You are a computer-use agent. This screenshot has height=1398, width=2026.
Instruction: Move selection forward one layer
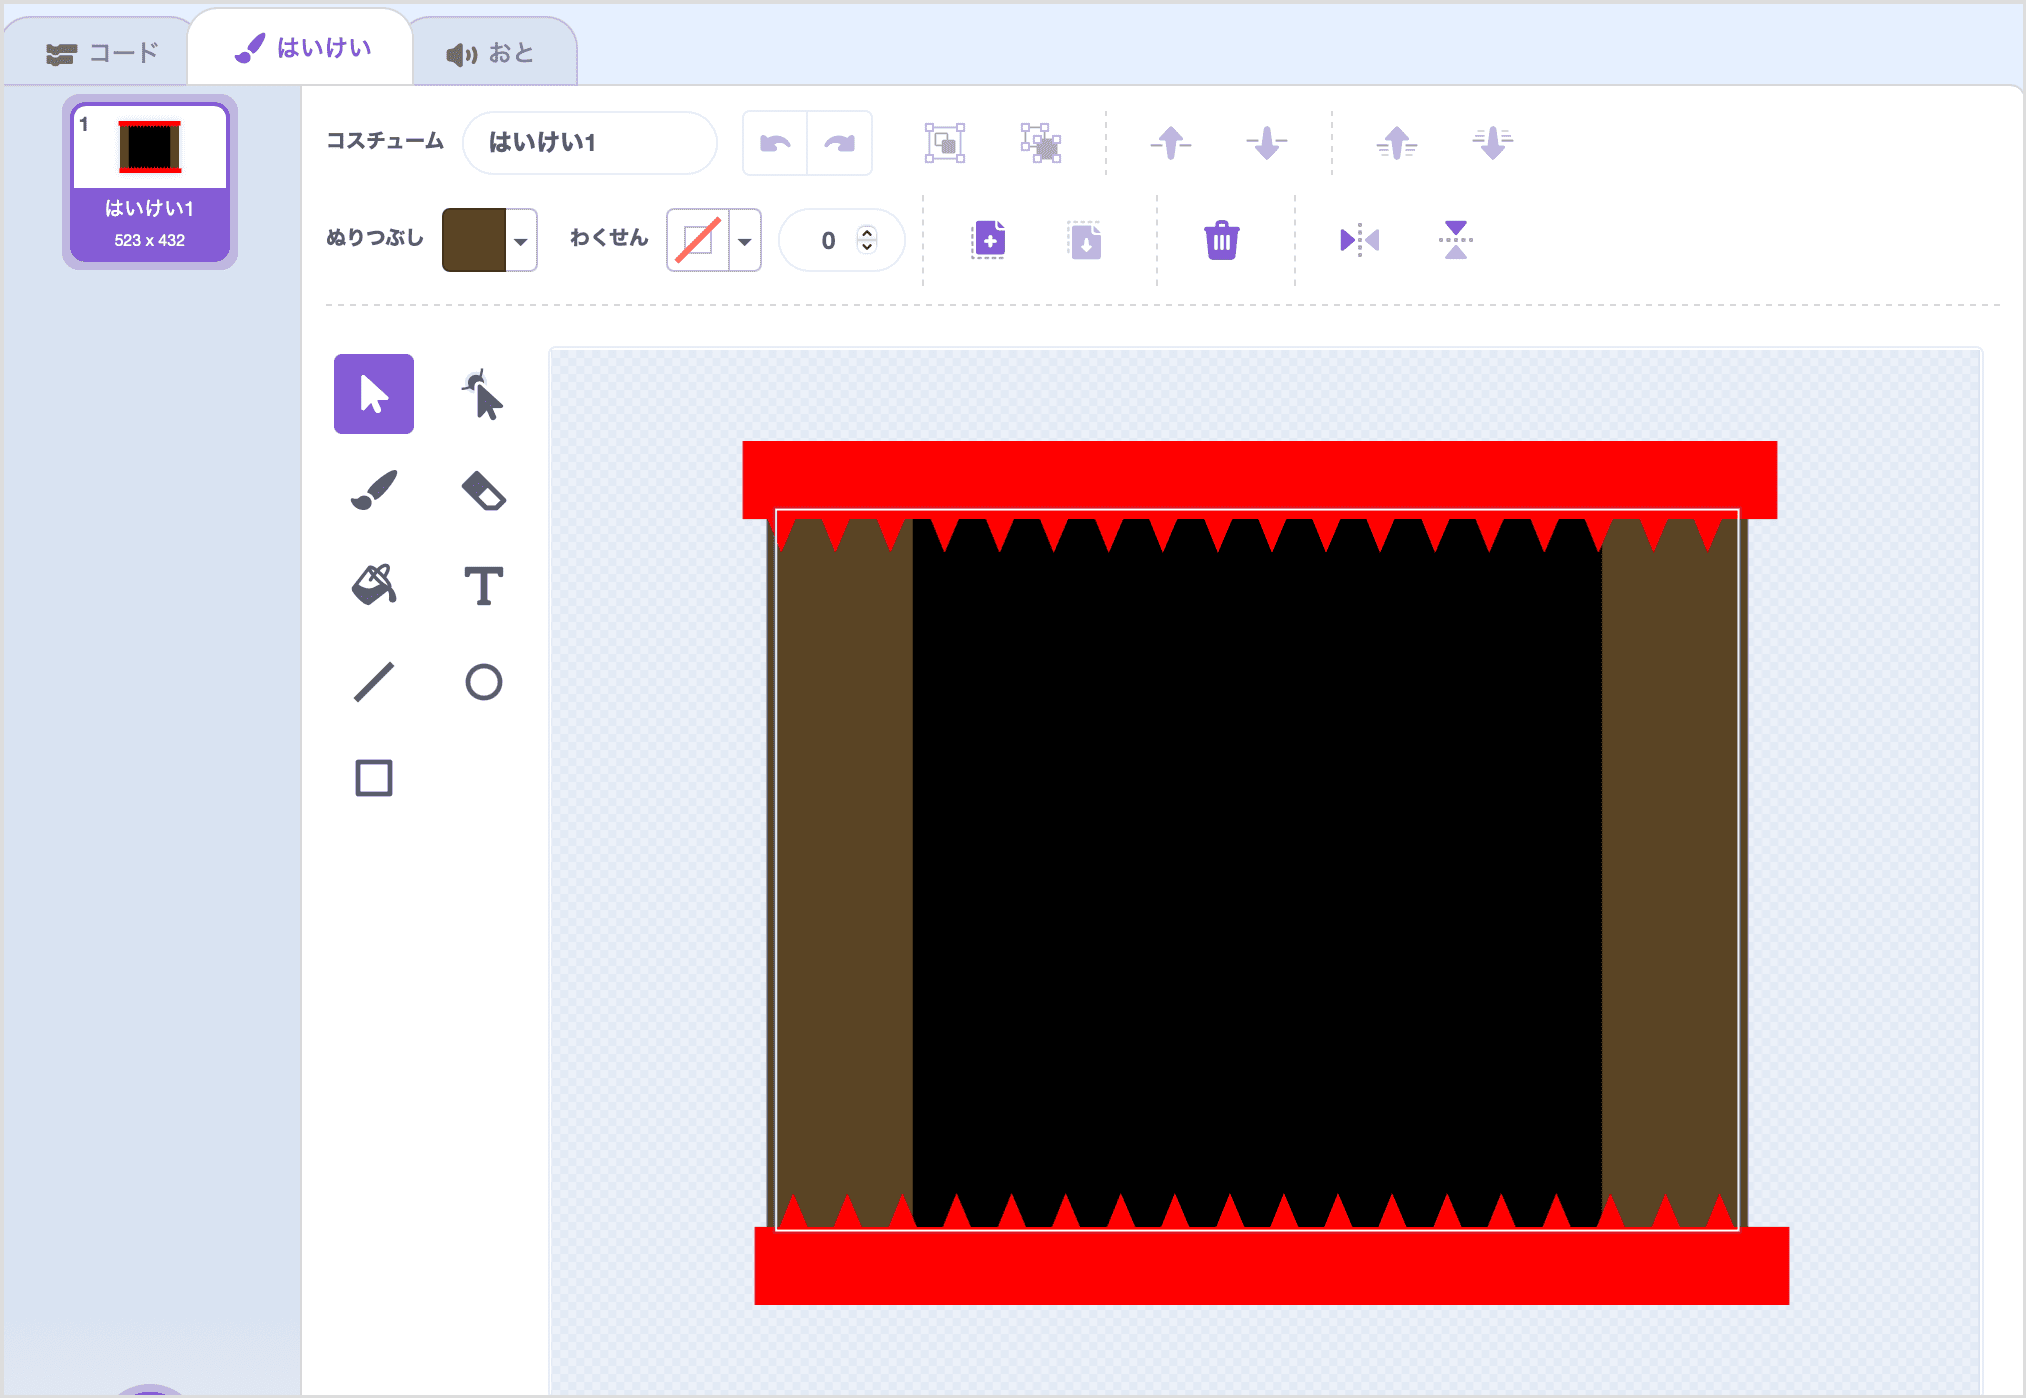pos(1170,143)
